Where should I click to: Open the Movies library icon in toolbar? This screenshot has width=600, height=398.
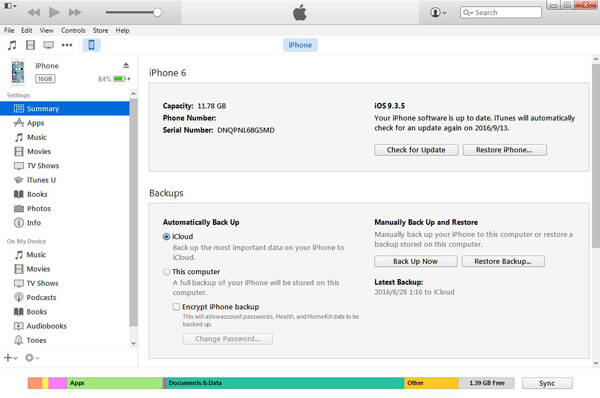(30, 45)
